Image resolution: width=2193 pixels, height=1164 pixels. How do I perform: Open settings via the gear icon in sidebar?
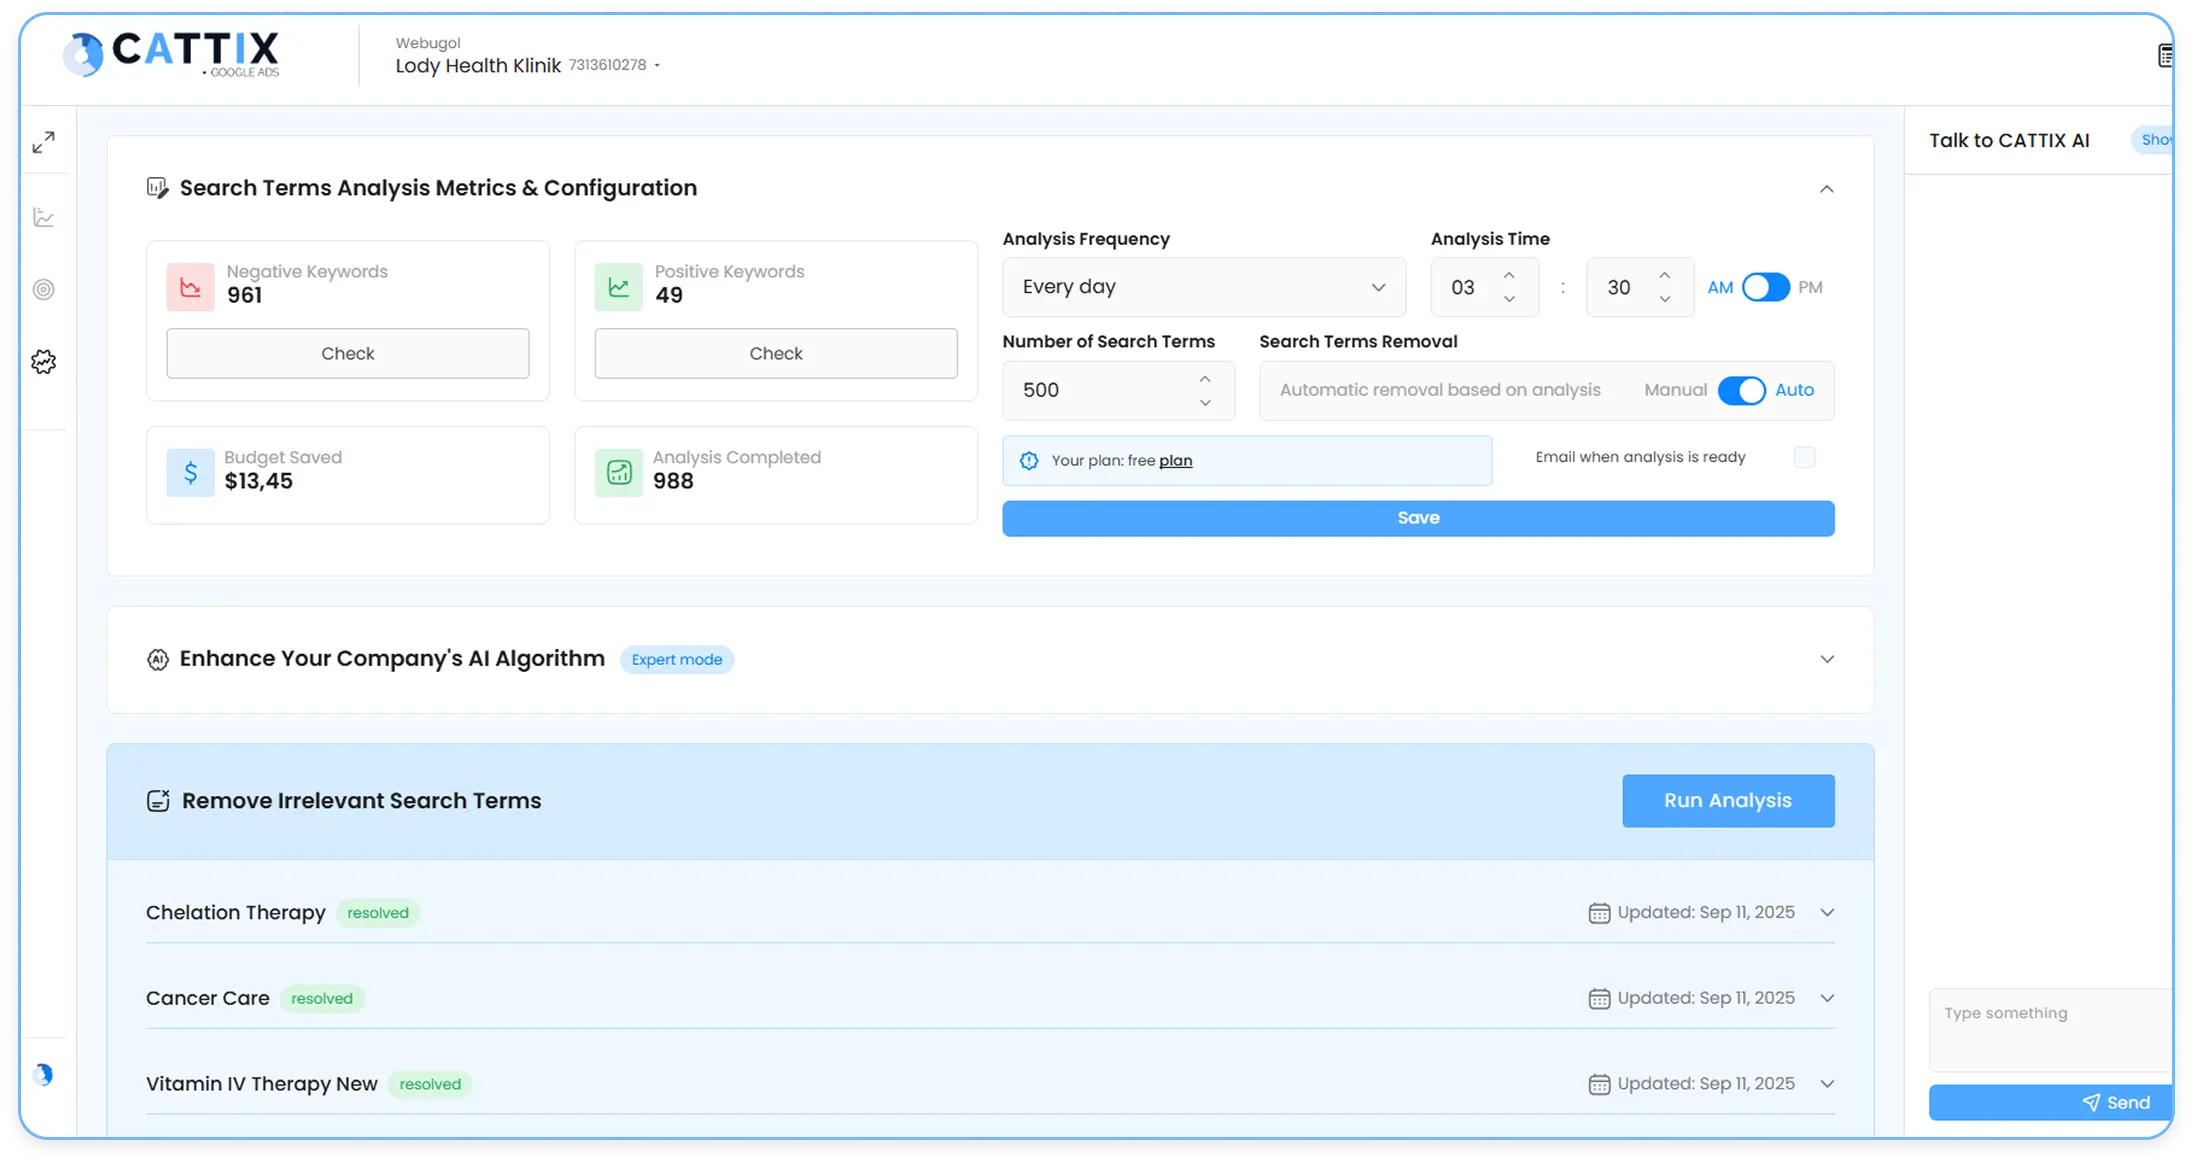click(44, 362)
